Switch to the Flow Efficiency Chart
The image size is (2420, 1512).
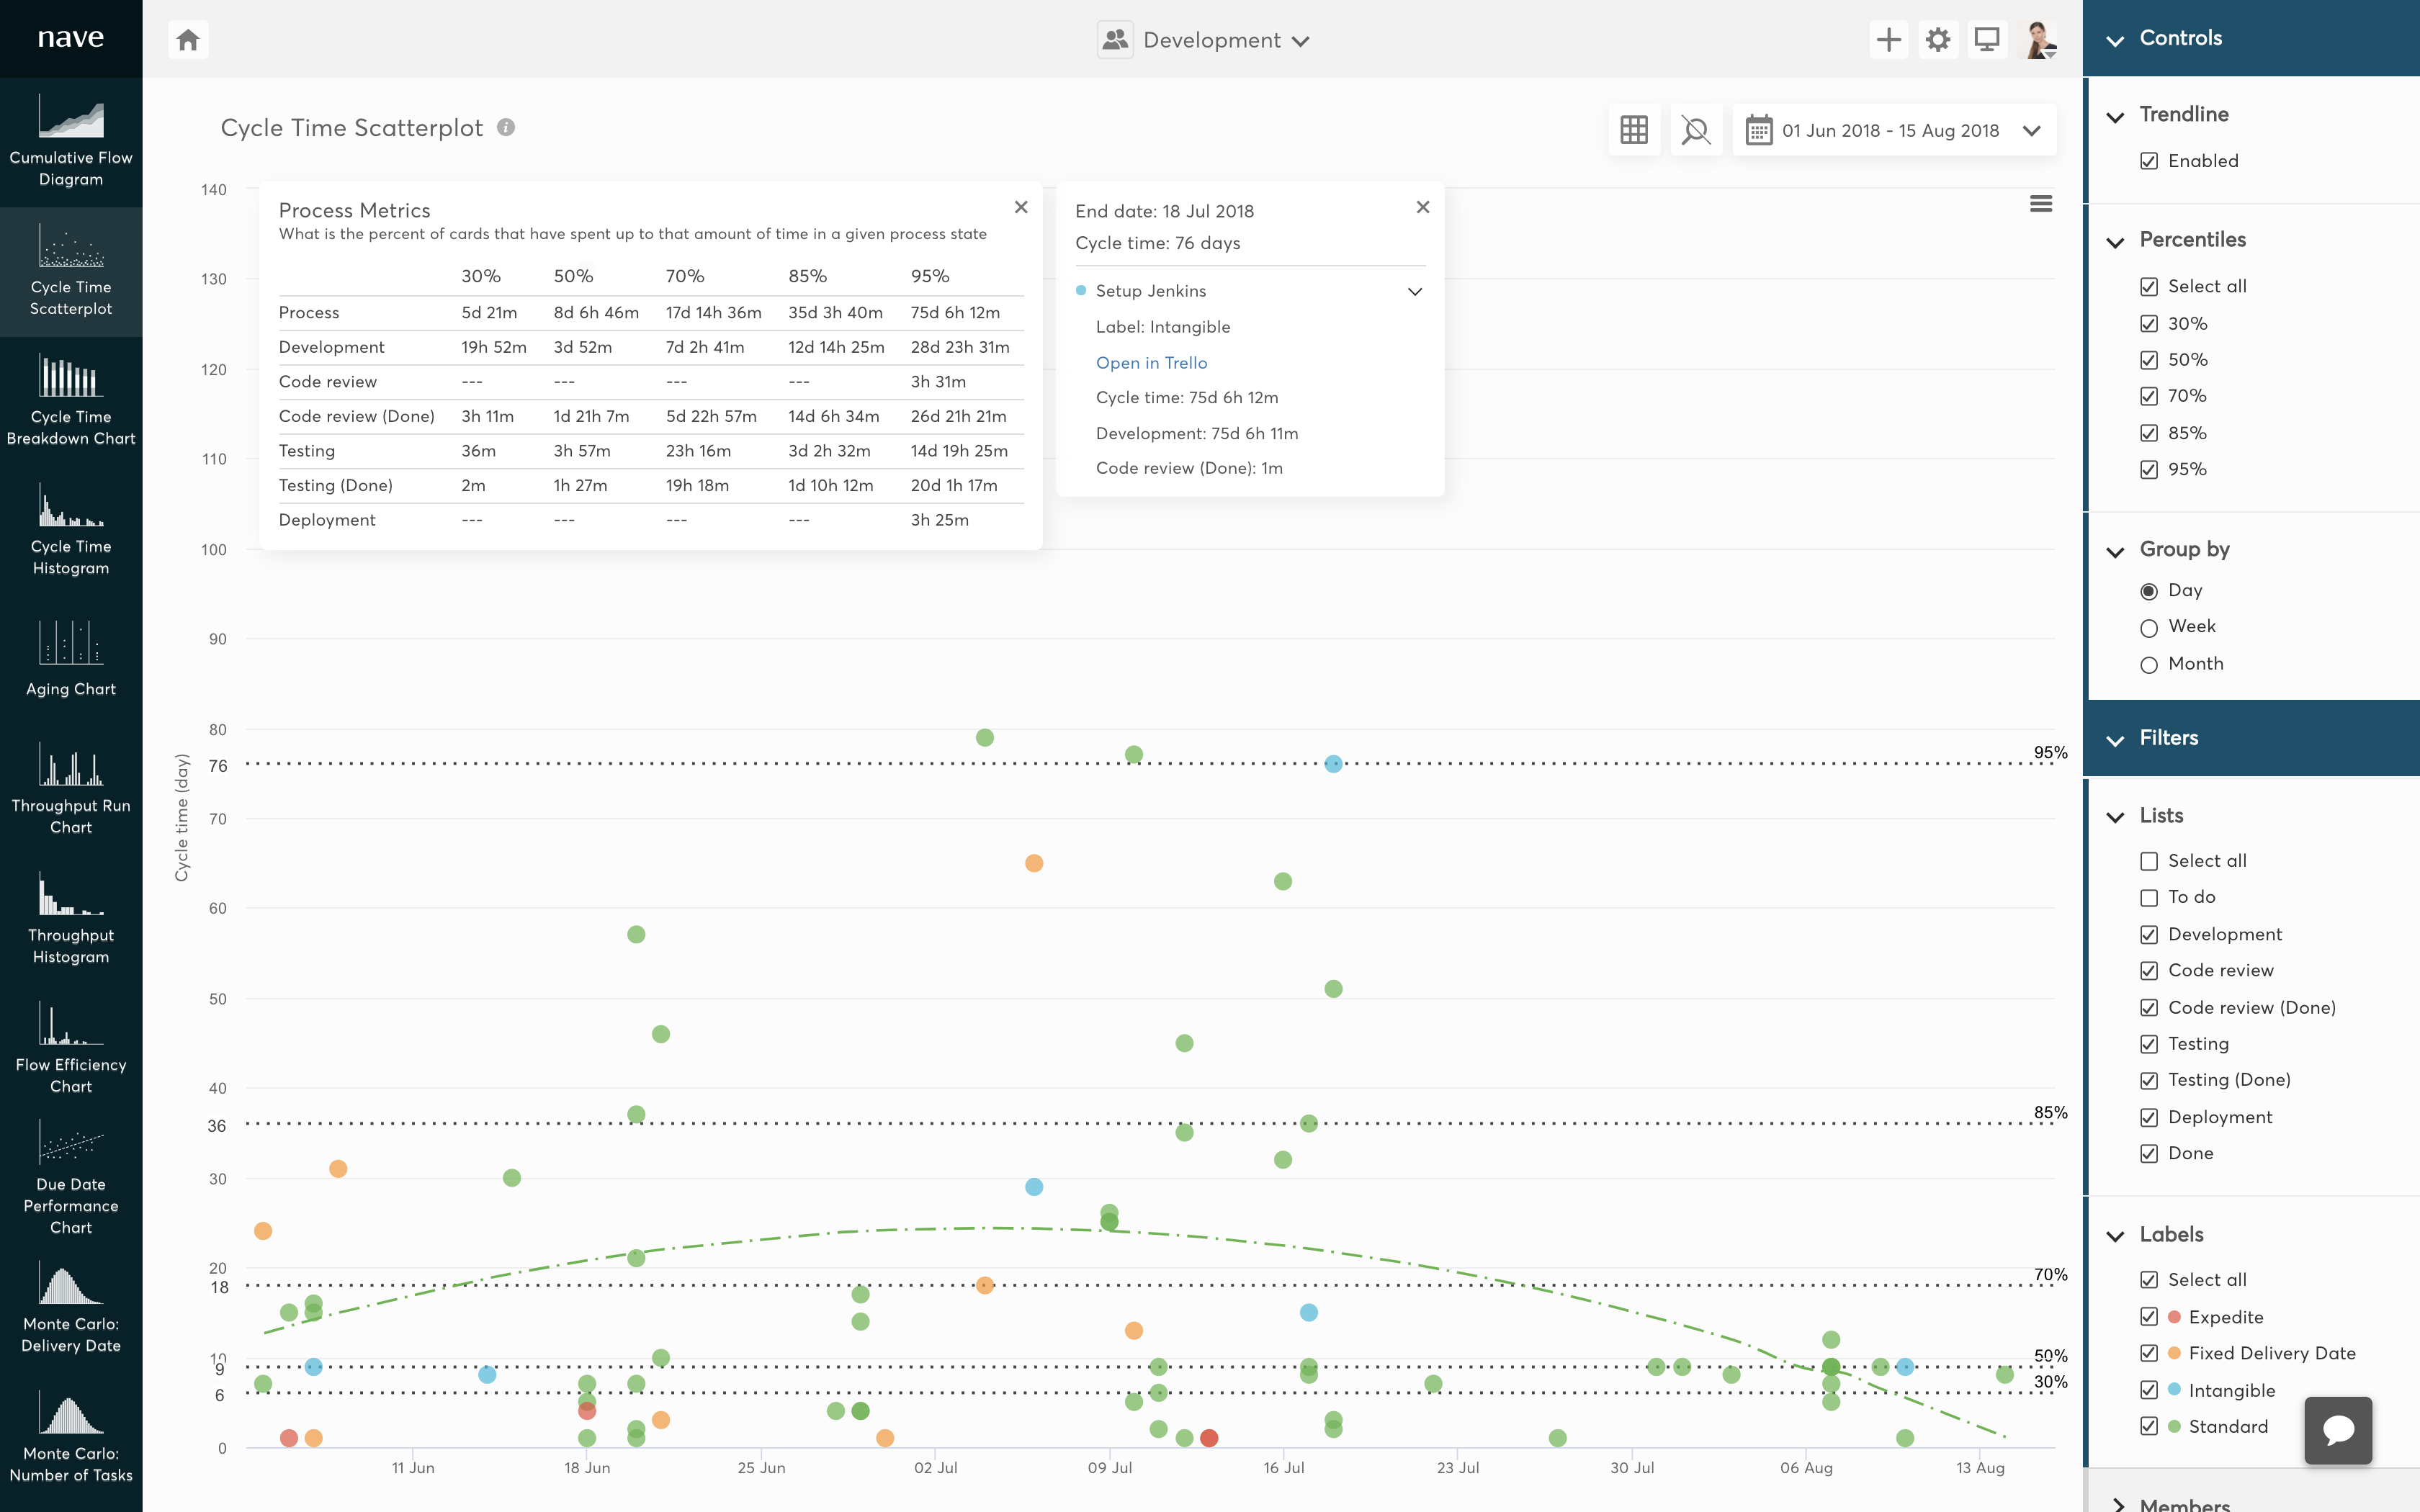[71, 1047]
